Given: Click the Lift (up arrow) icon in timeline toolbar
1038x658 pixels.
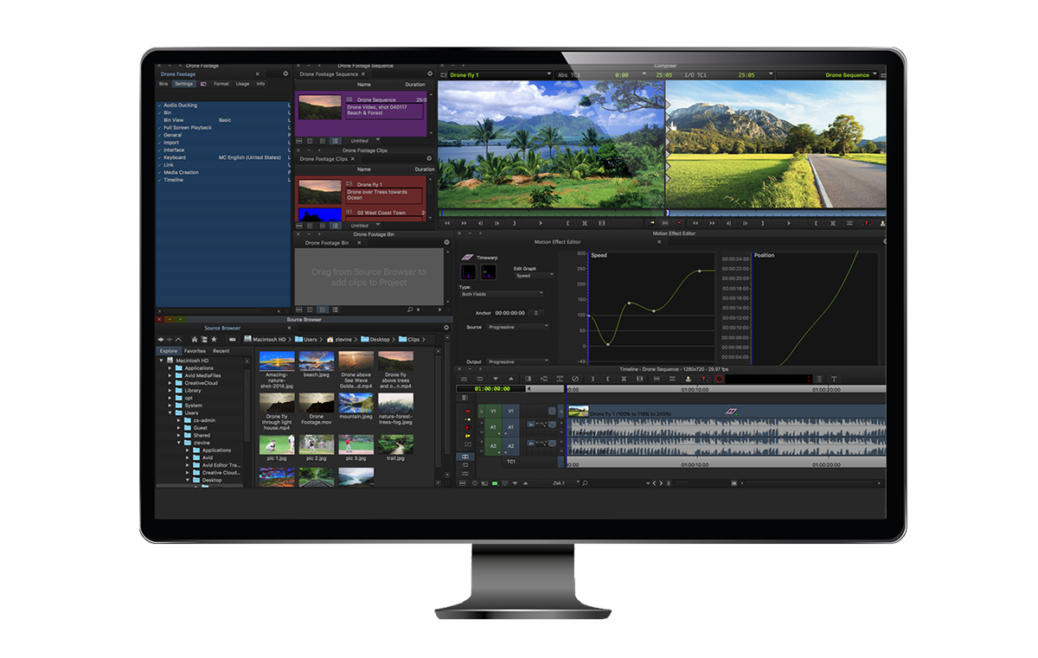Looking at the screenshot, I should click(x=510, y=379).
